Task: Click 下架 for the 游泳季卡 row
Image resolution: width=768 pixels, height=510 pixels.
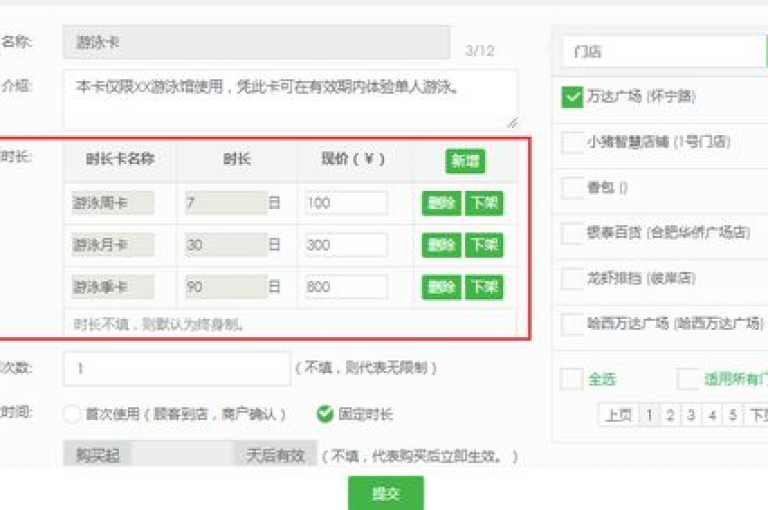Action: (484, 287)
